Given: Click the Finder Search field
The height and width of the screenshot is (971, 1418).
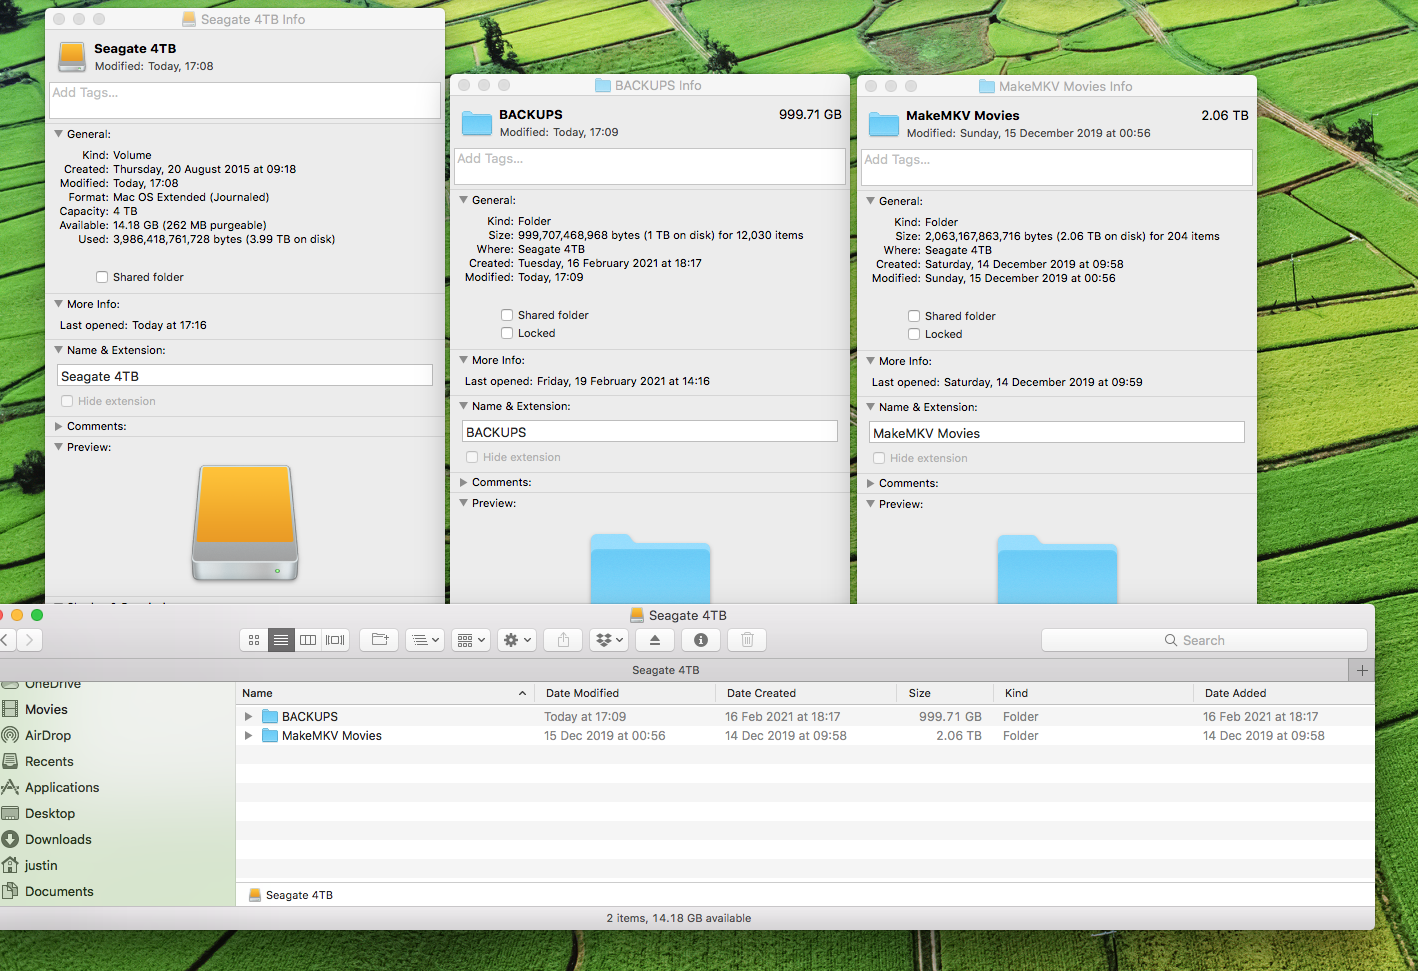Looking at the screenshot, I should pyautogui.click(x=1204, y=640).
